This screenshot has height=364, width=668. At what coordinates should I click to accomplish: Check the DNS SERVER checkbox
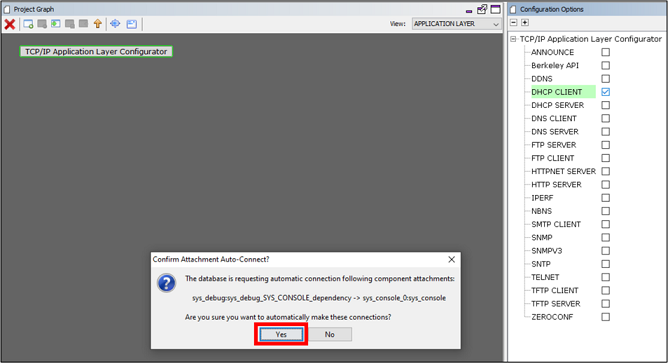[x=605, y=131]
